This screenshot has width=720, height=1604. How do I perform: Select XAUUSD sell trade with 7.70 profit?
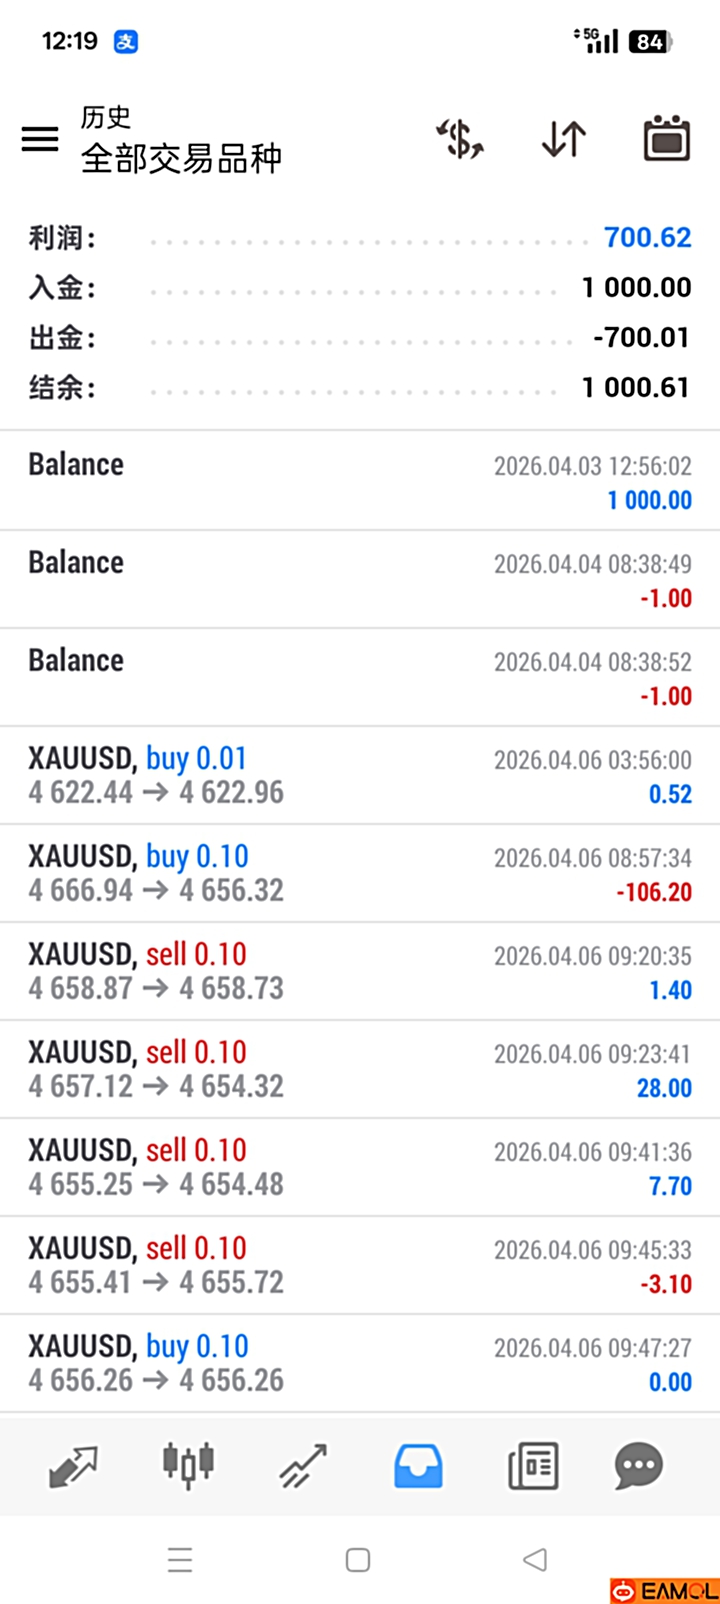pyautogui.click(x=360, y=1167)
